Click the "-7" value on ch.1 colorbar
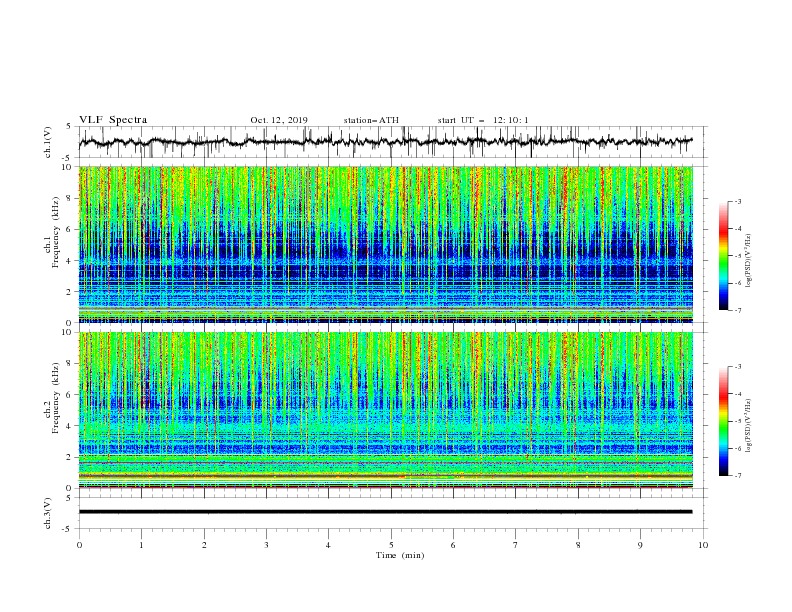This screenshot has height=612, width=792. (x=738, y=311)
